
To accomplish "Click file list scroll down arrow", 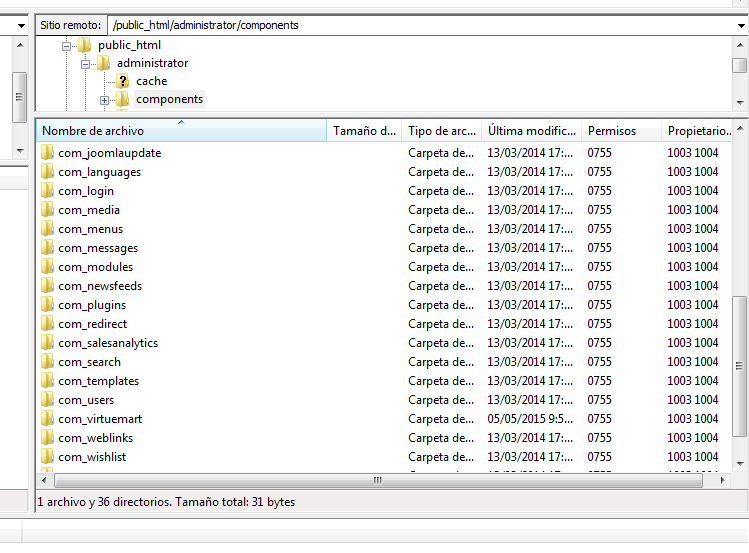I will click(740, 464).
